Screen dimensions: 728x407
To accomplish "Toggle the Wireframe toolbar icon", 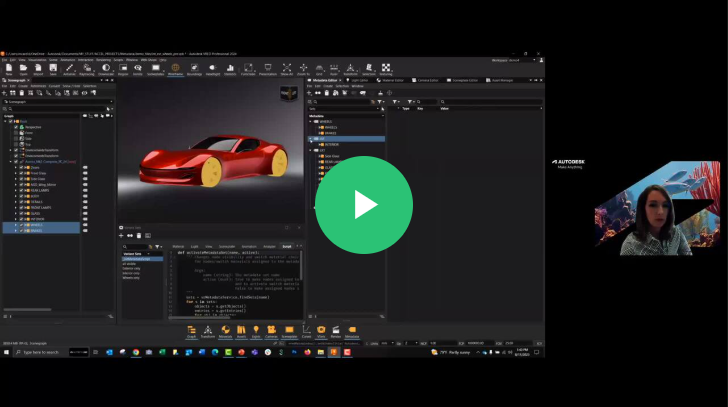I will click(176, 70).
